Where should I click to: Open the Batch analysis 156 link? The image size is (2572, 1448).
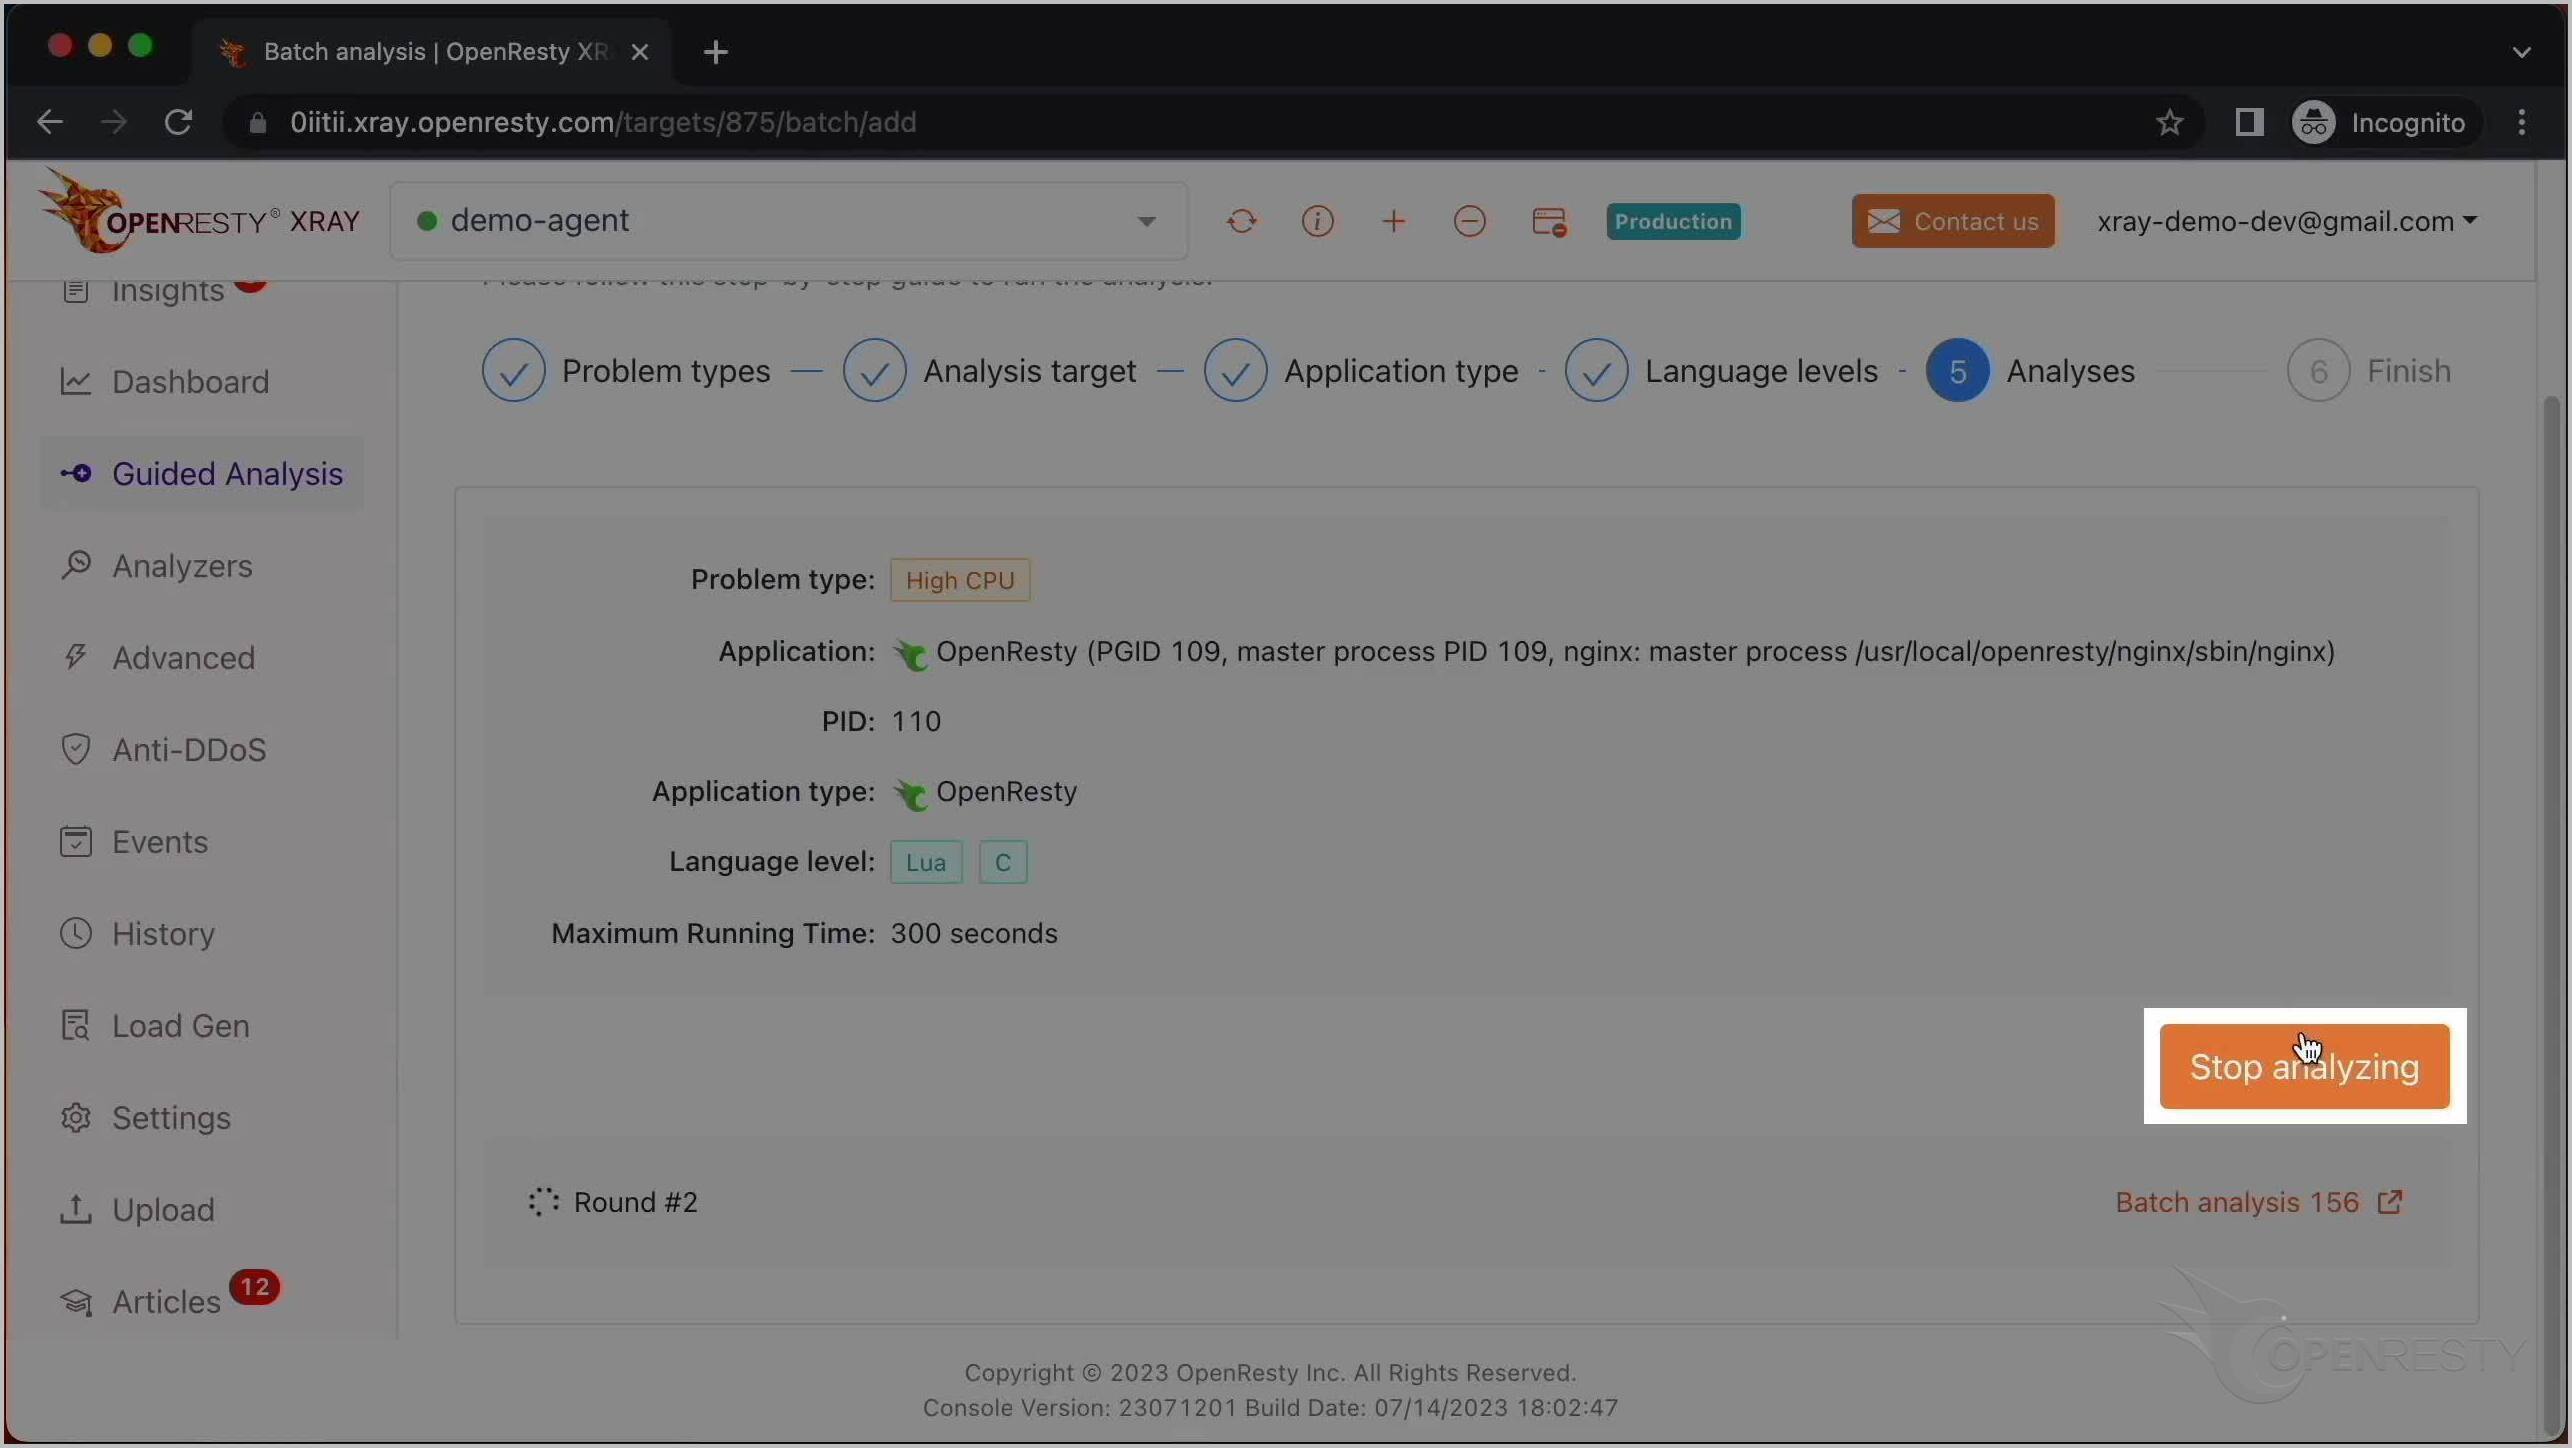tap(2237, 1202)
